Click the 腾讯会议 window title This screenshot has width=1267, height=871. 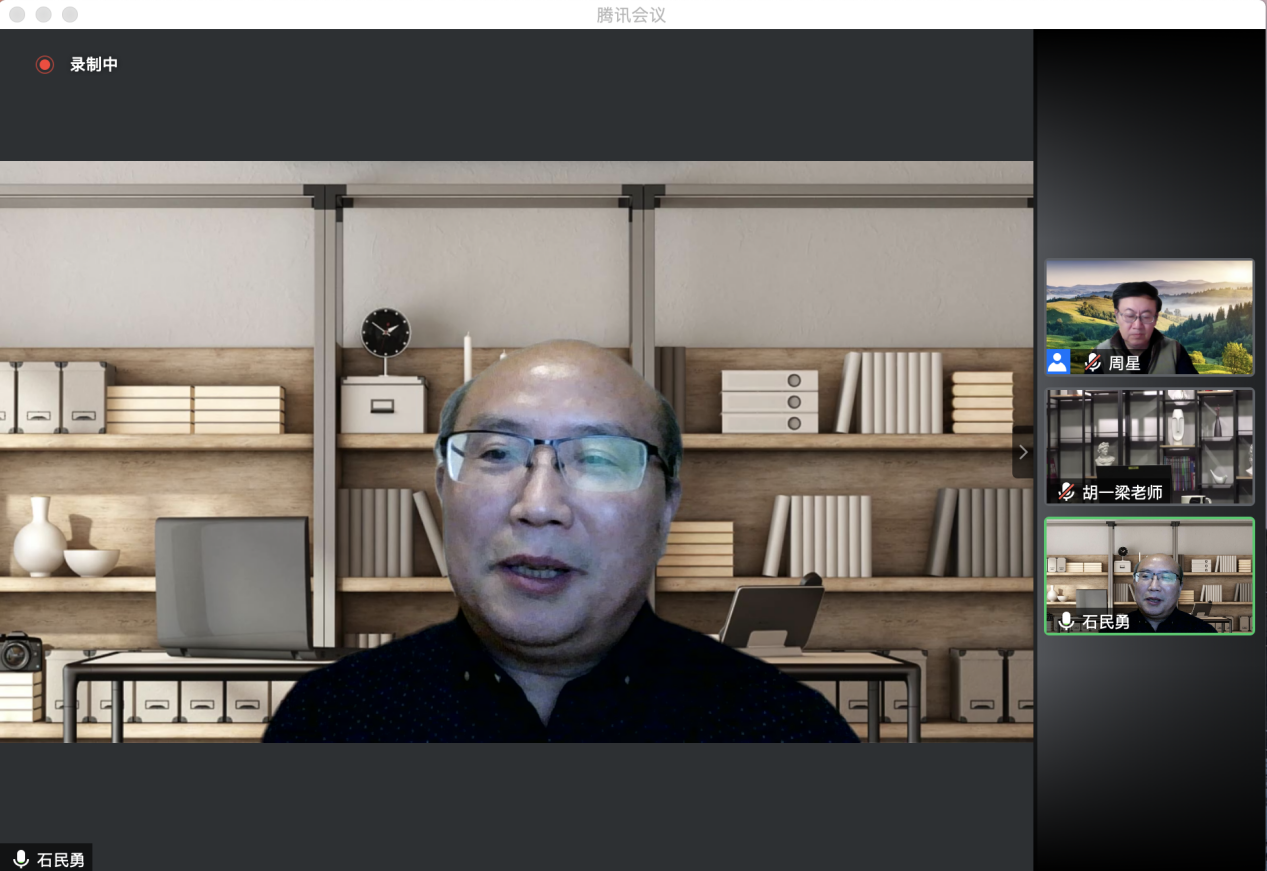point(631,15)
